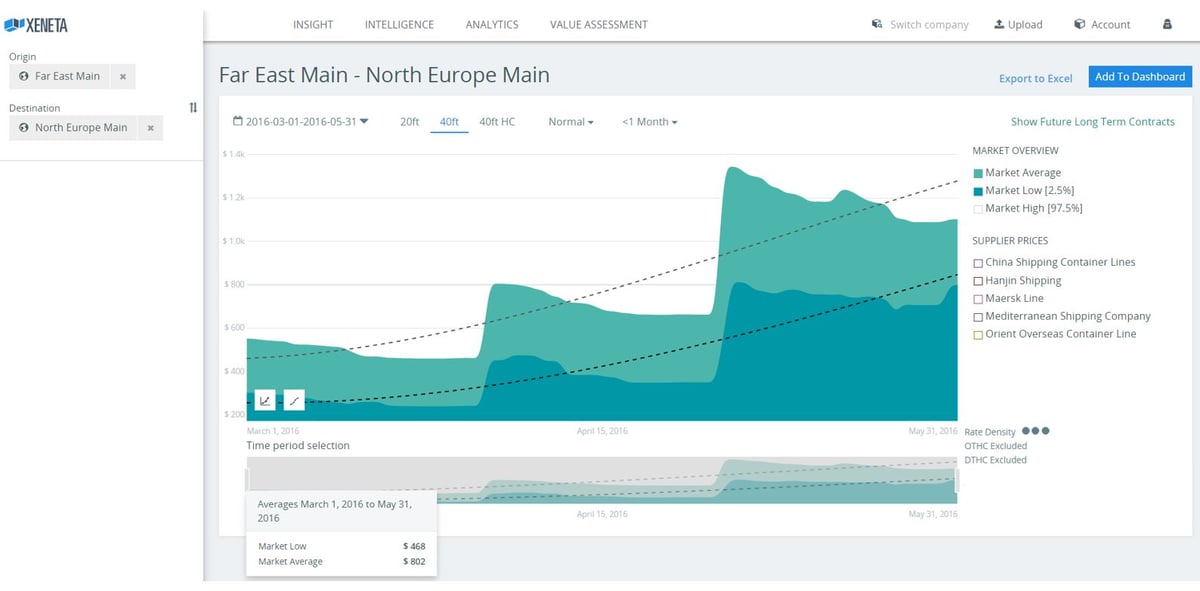Click the $ 200 axis label
This screenshot has height=591, width=1200.
[235, 414]
